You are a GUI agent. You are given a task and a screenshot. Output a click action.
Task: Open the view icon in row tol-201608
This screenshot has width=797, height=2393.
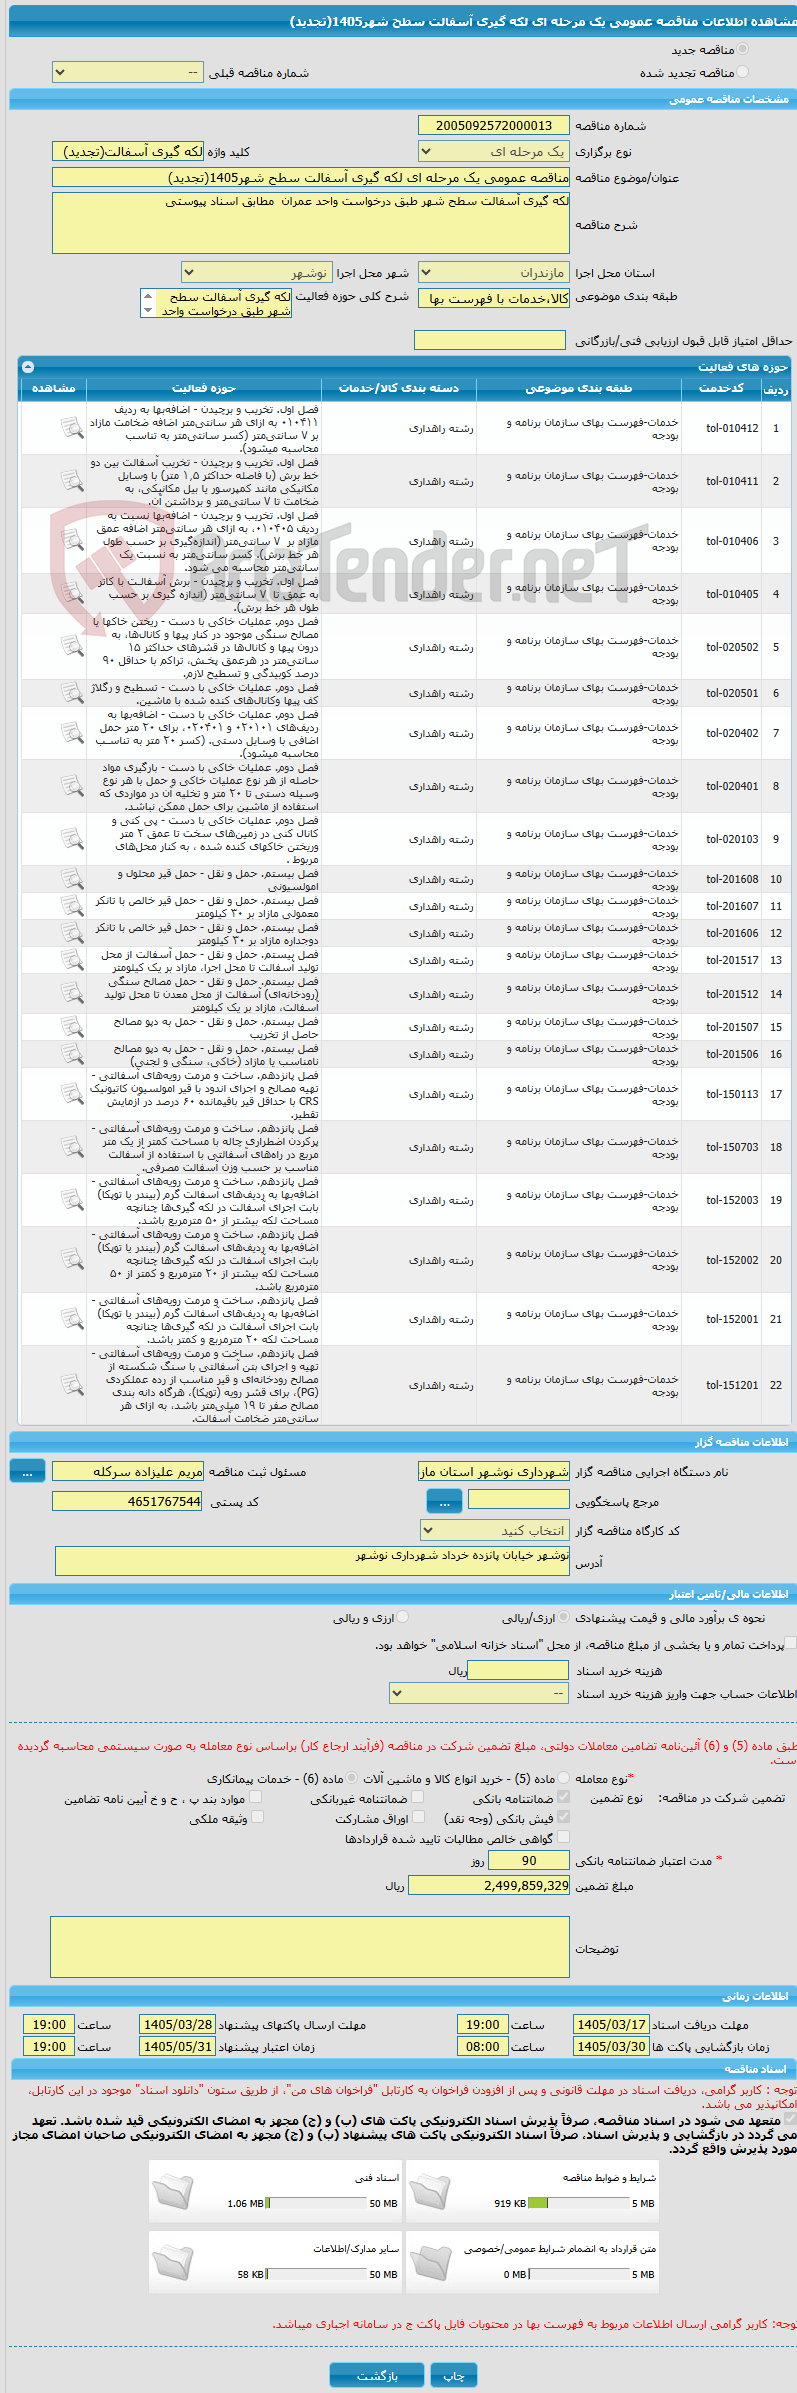(x=71, y=880)
